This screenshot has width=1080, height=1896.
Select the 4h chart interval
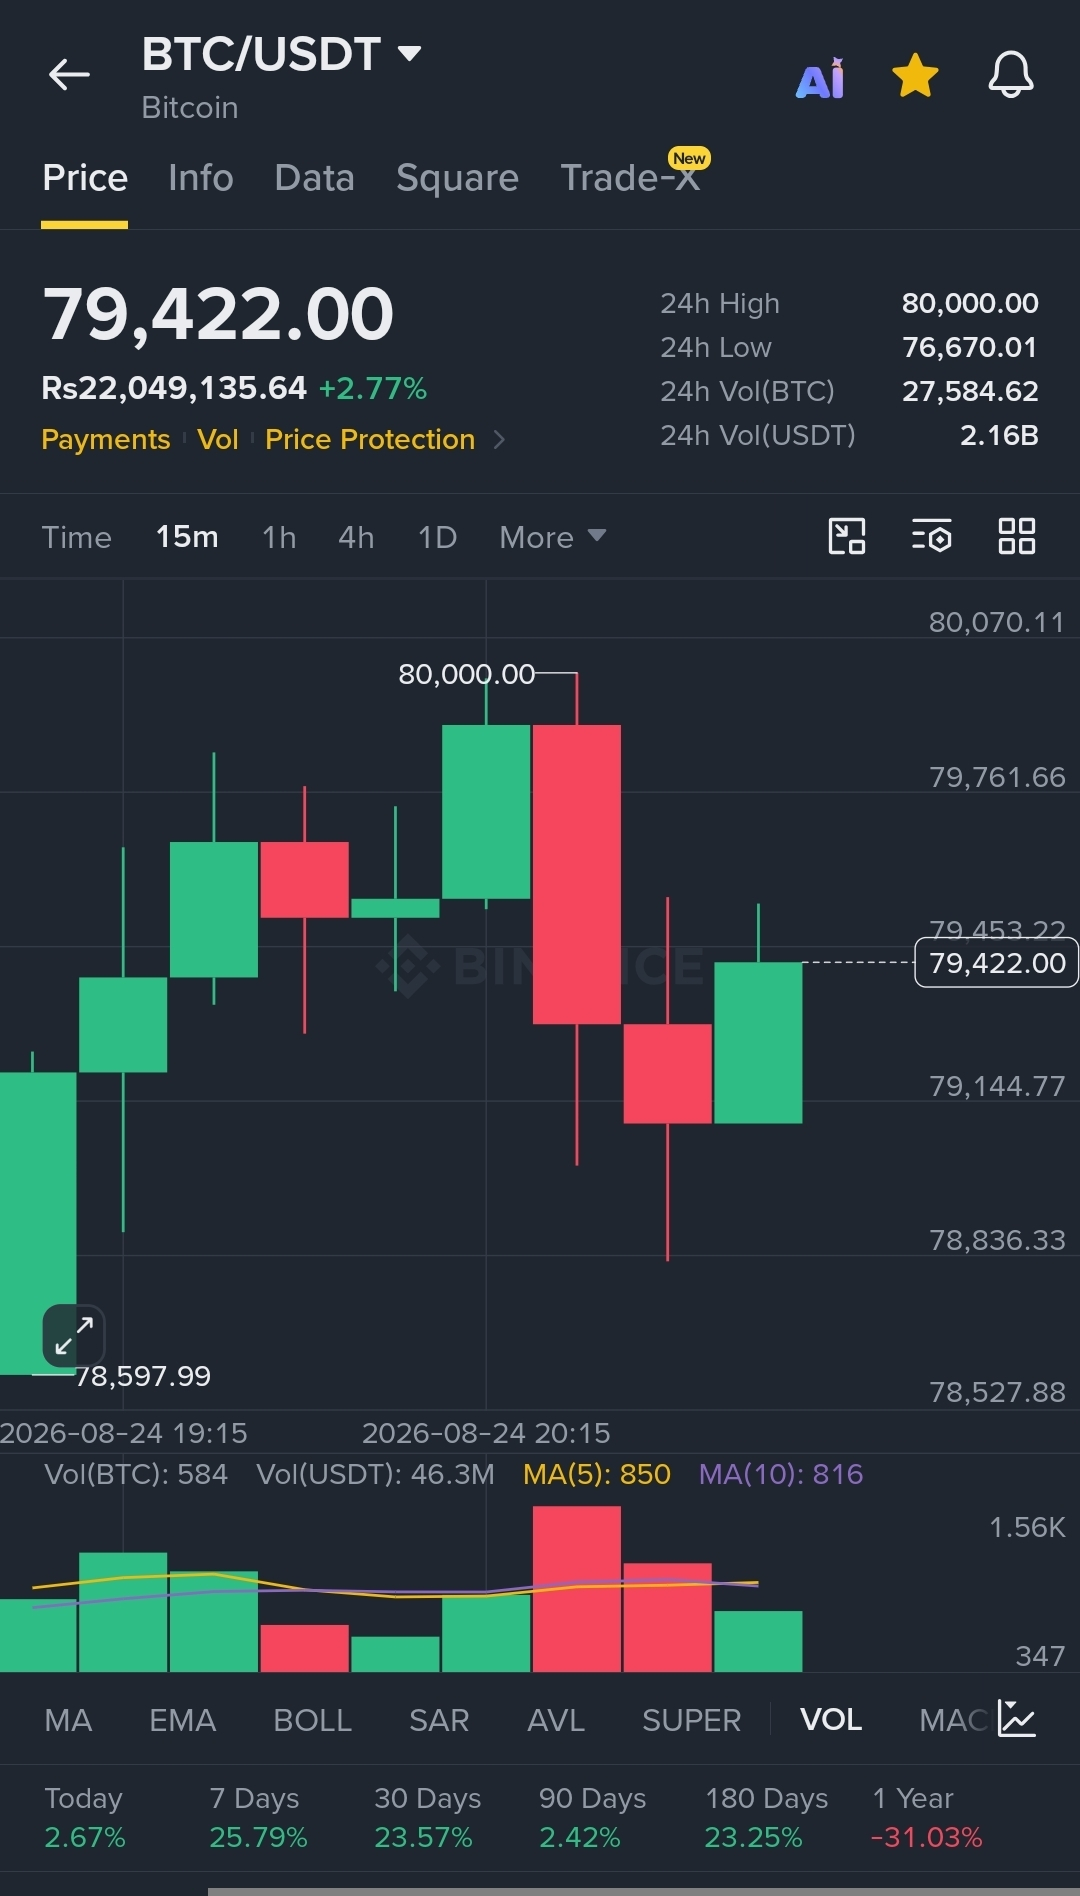tap(356, 537)
